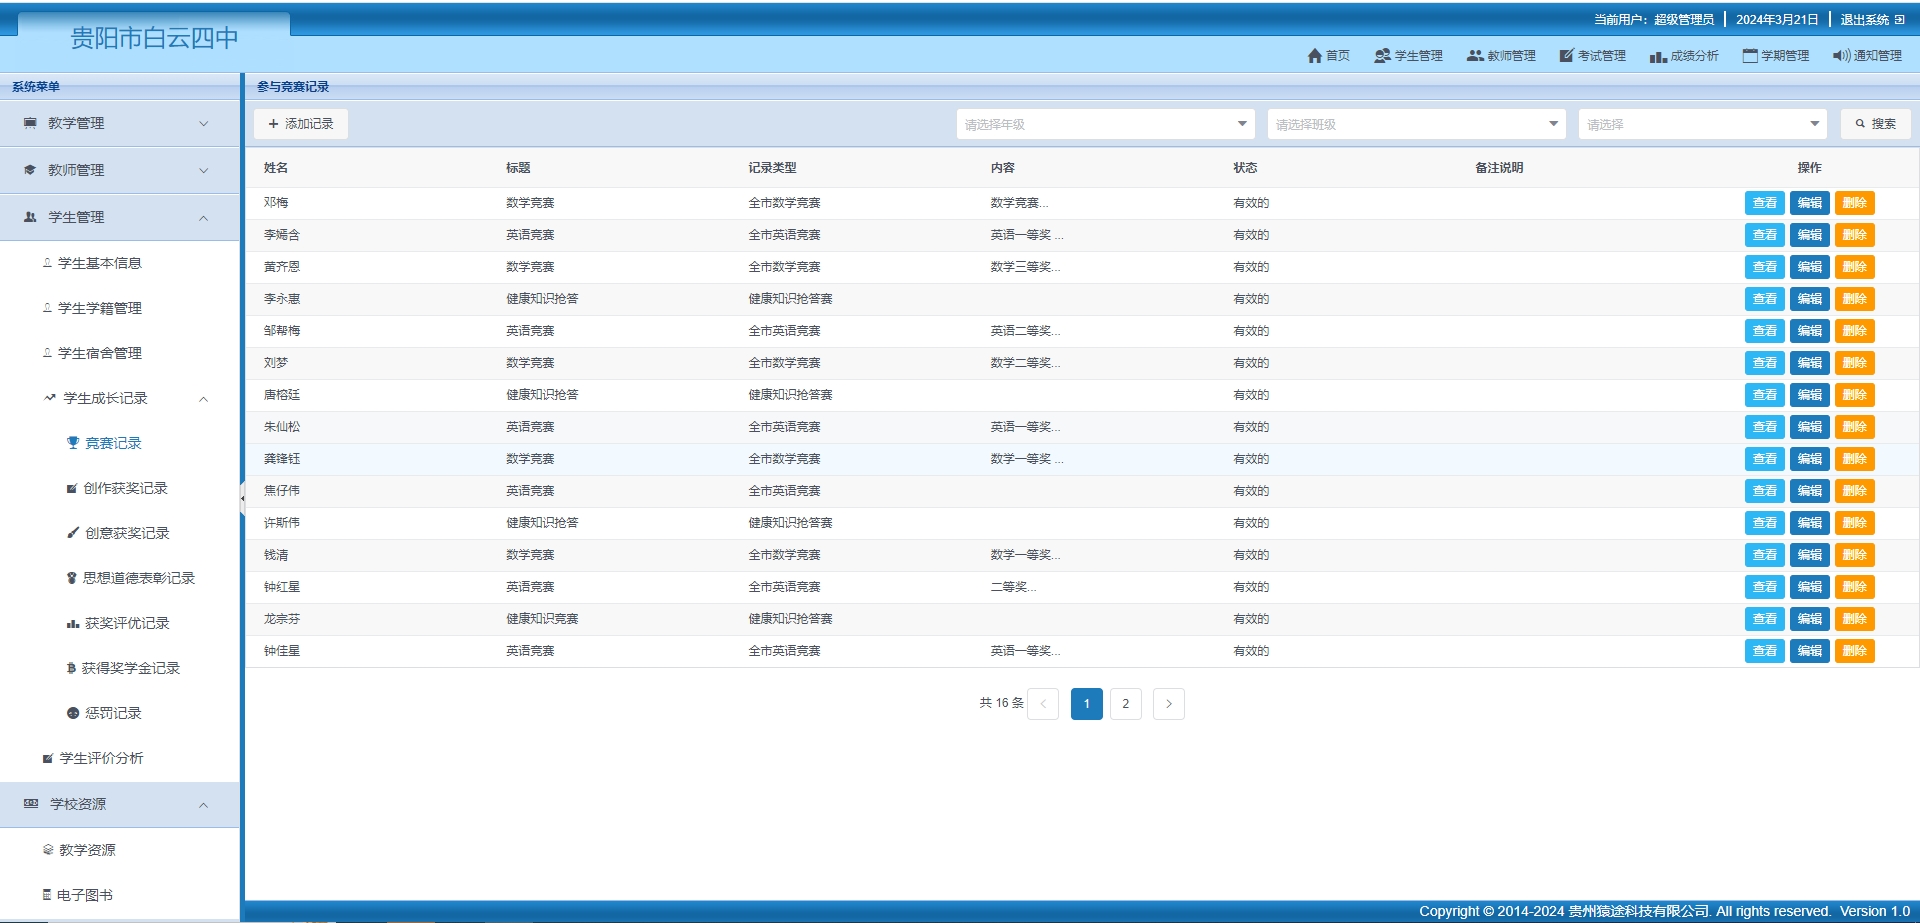Click the face icon beside 惩罚记录
Image resolution: width=1920 pixels, height=923 pixels.
click(x=73, y=713)
